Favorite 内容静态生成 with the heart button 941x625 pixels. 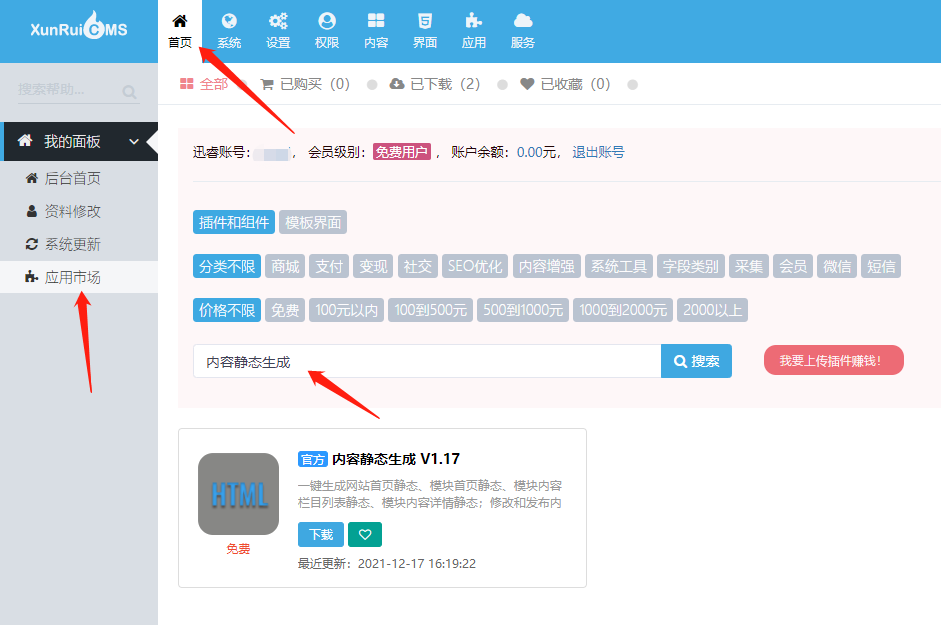(364, 535)
